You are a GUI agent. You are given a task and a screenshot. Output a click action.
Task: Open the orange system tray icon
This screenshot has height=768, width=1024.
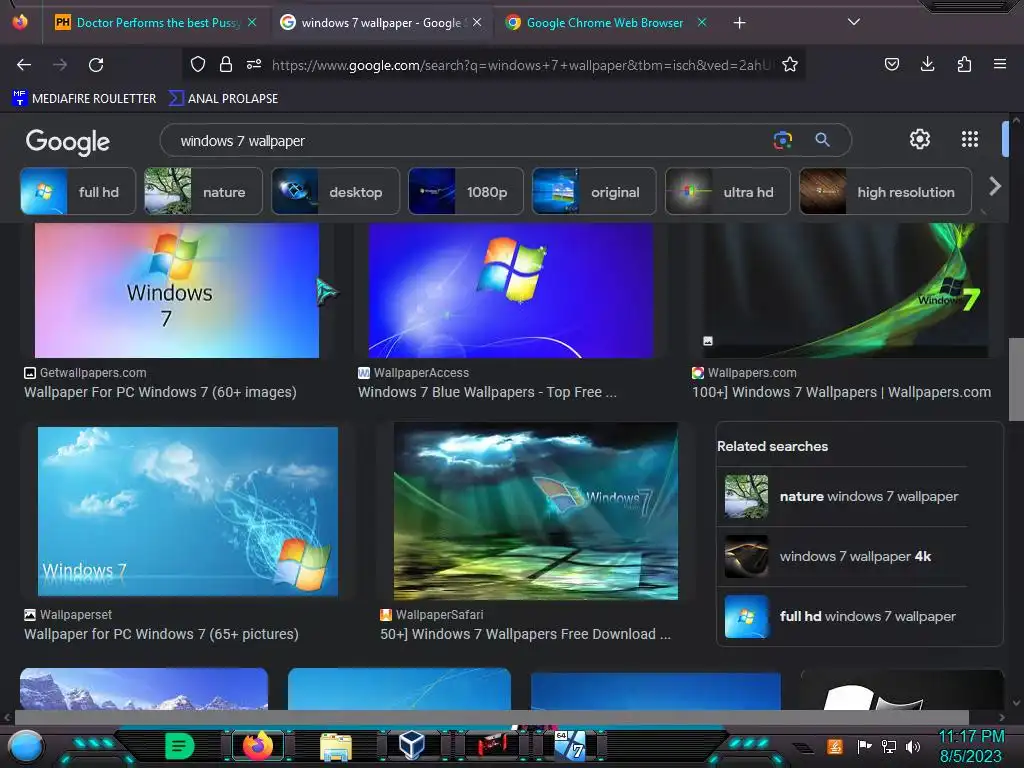834,746
